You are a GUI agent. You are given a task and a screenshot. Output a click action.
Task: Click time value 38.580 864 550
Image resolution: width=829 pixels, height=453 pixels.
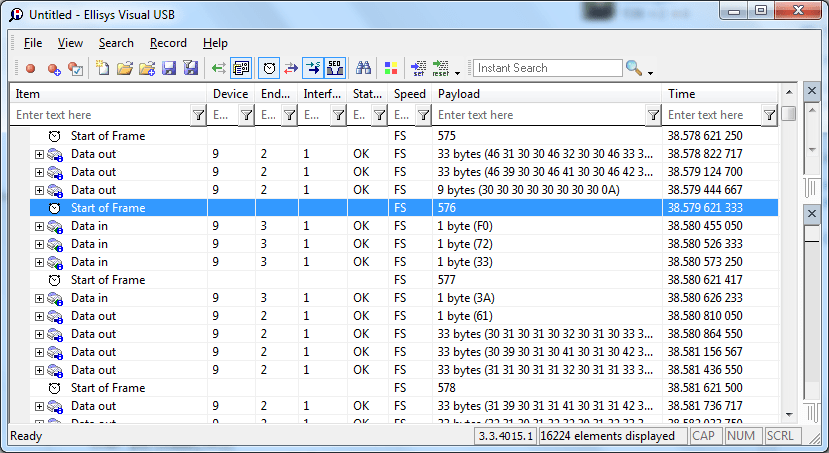(705, 334)
